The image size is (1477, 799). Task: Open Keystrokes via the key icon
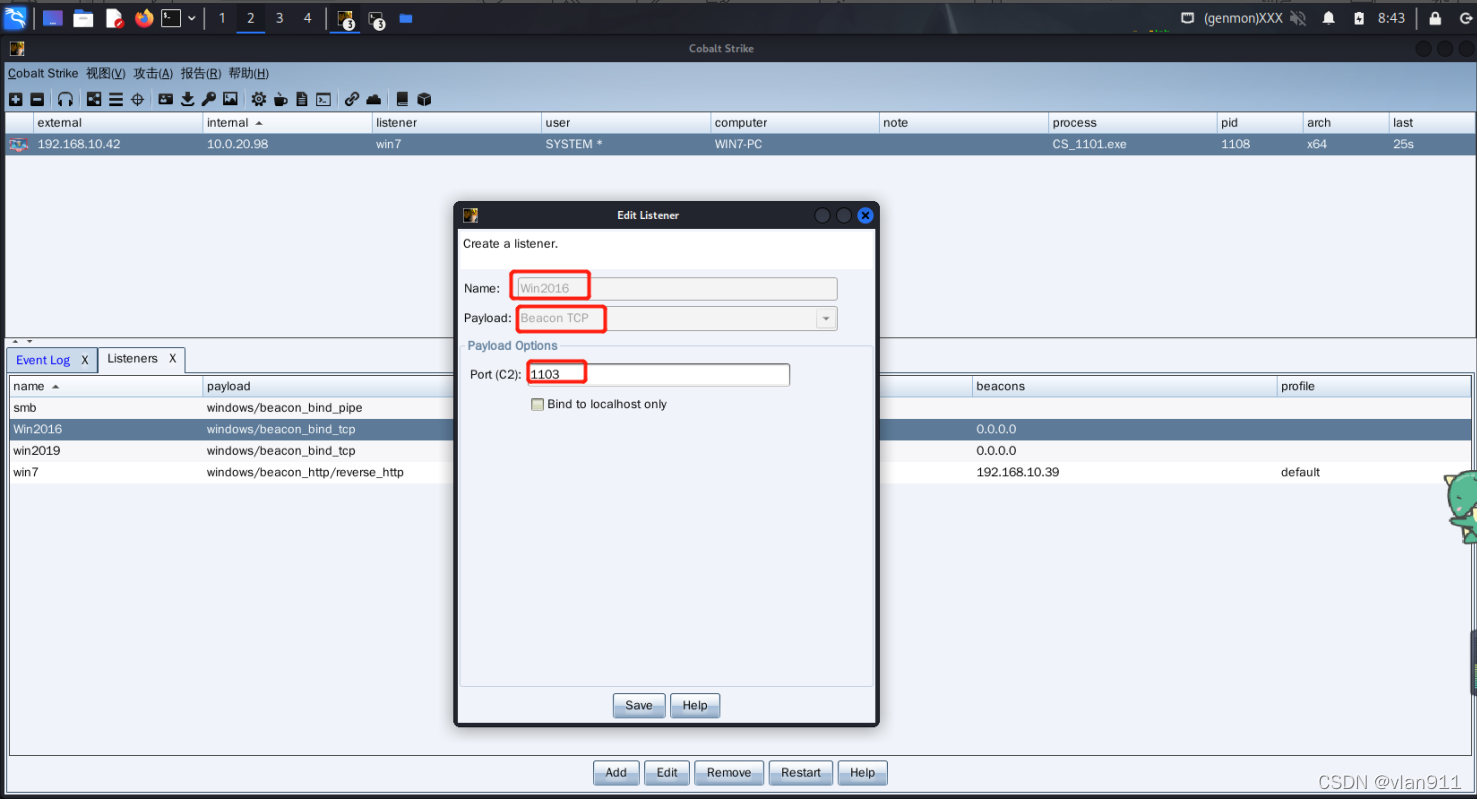coord(208,99)
